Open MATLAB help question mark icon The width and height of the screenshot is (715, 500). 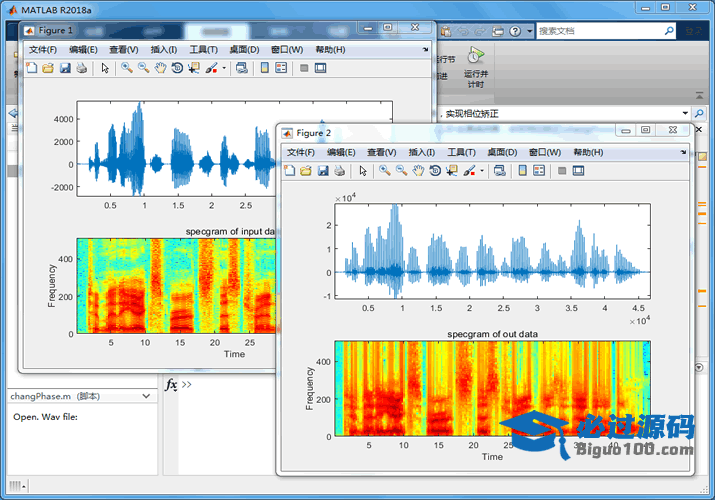point(515,31)
